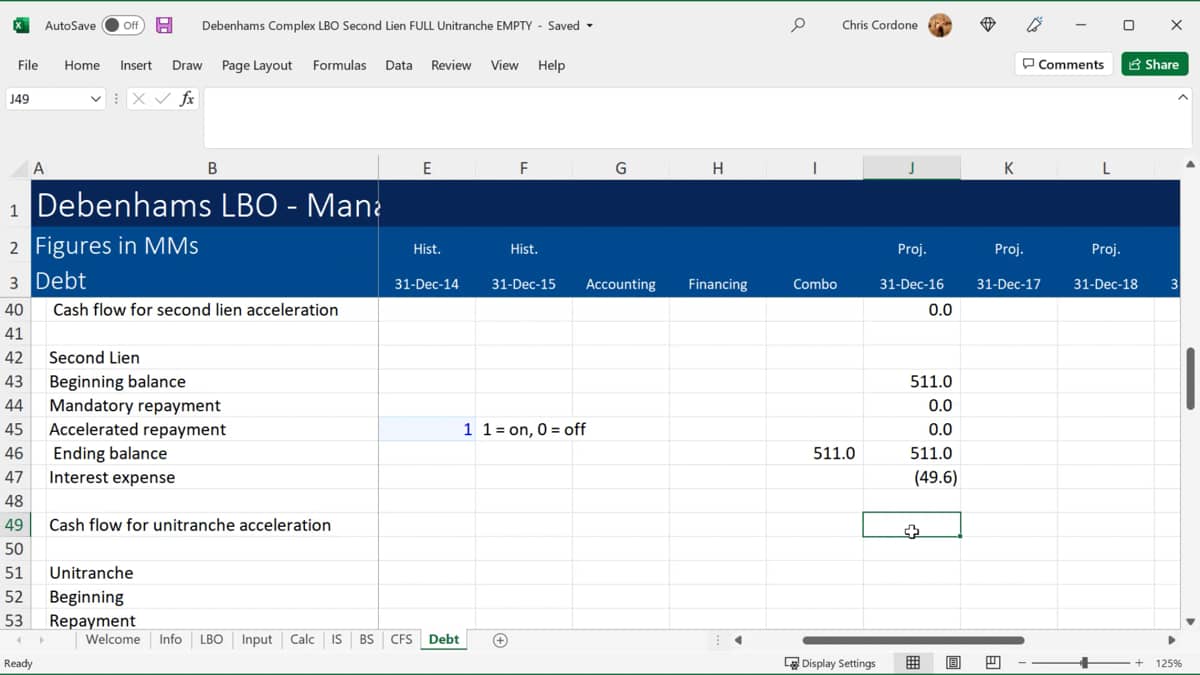
Task: Switch to the BS sheet tab
Action: coord(367,639)
